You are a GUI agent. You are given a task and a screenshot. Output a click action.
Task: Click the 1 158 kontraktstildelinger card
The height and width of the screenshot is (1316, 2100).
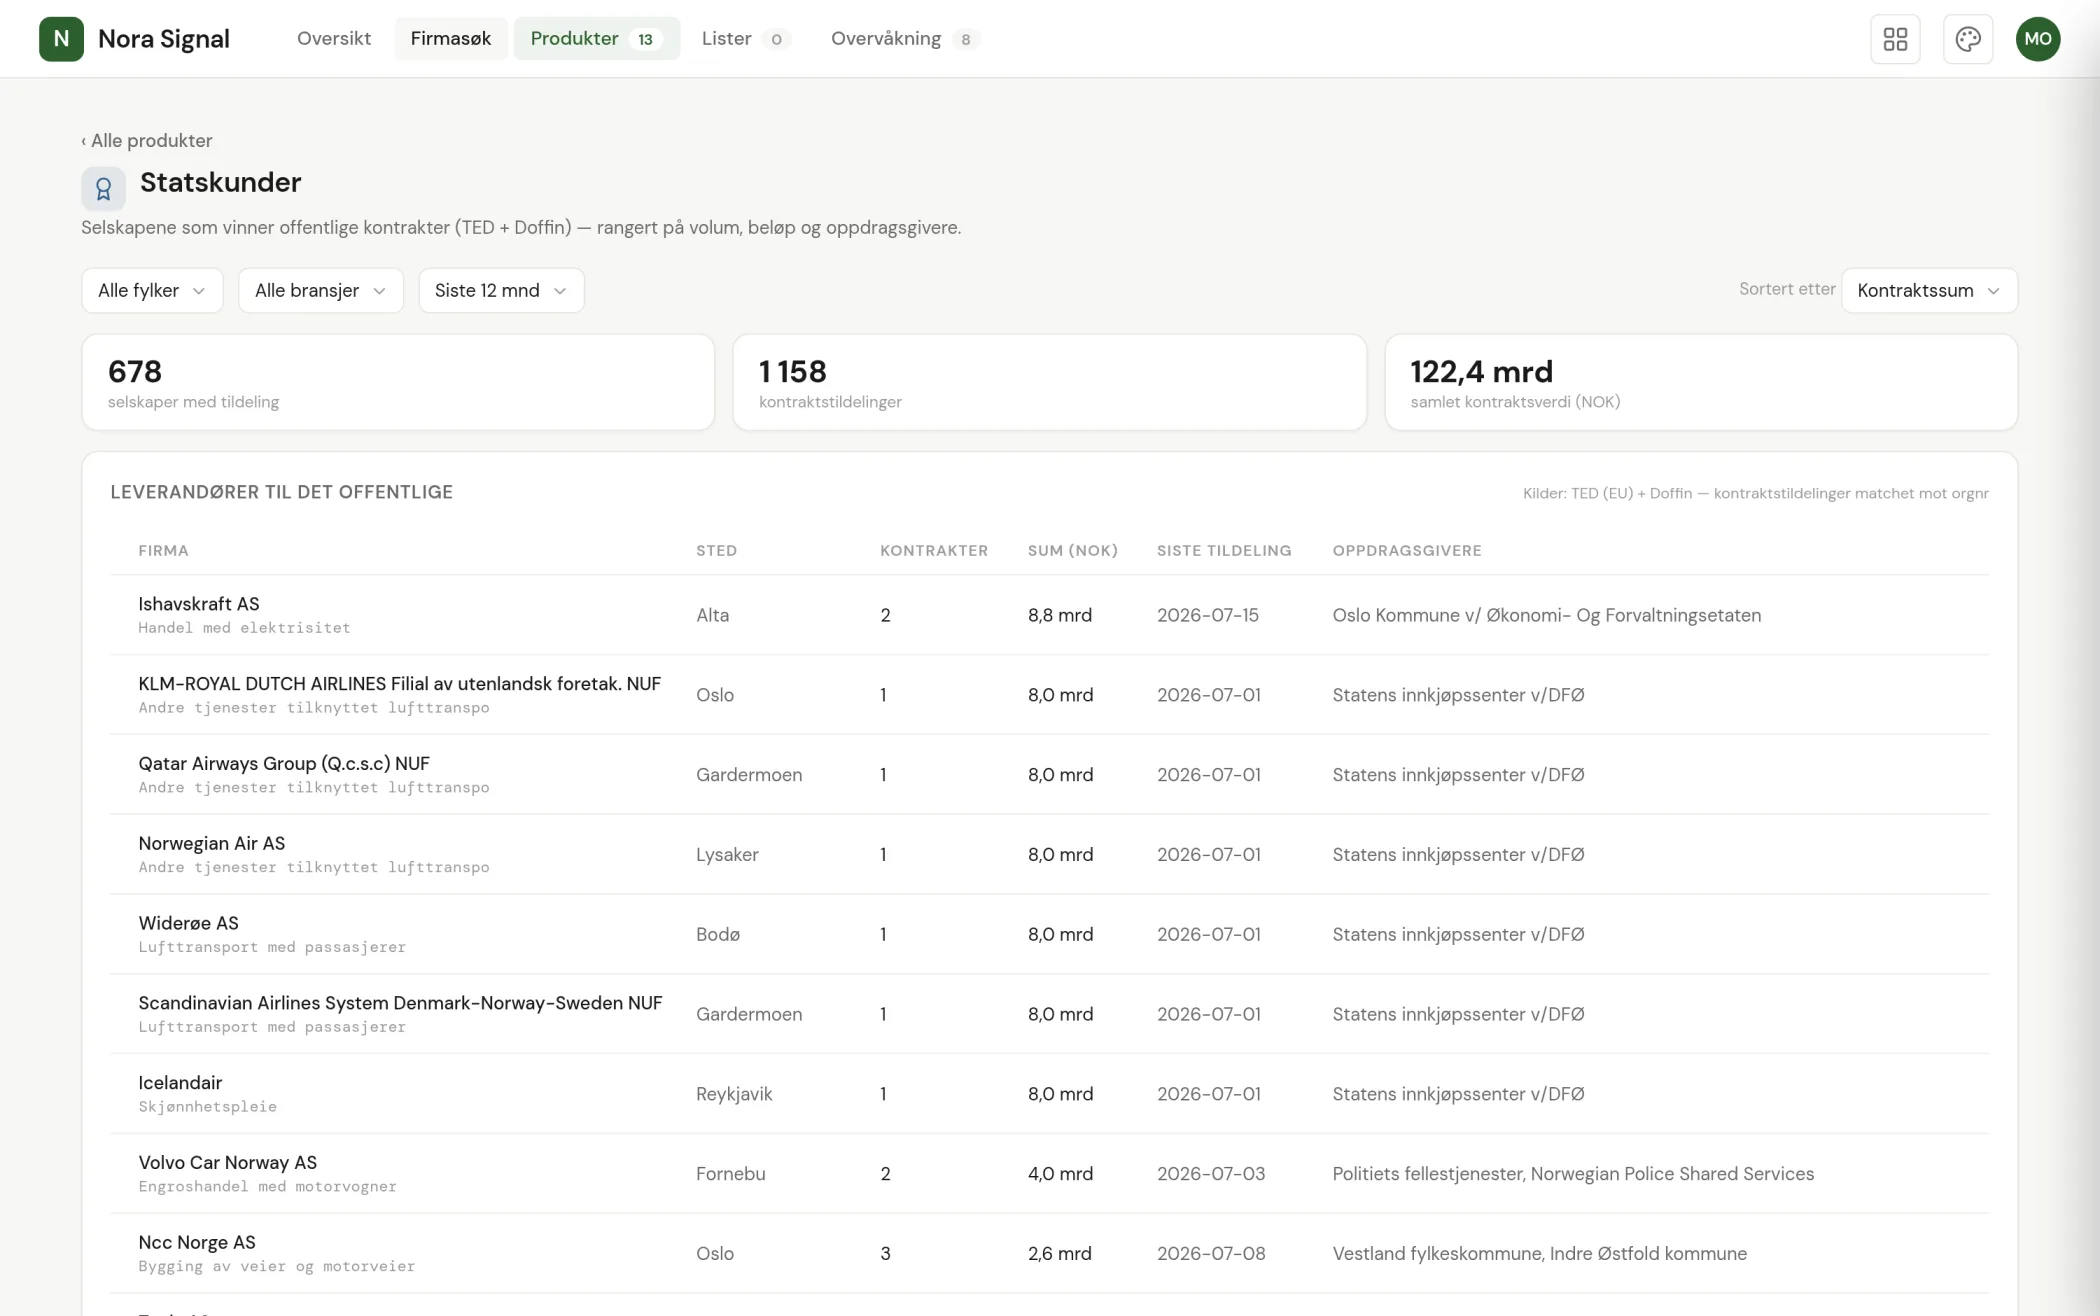1049,382
